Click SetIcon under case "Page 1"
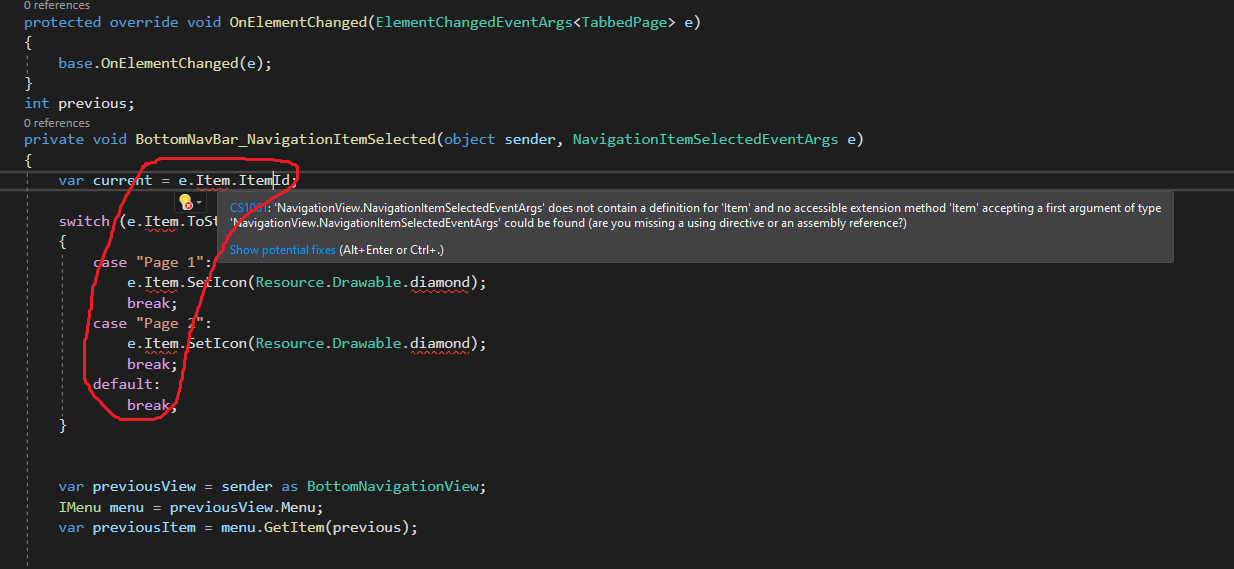This screenshot has height=569, width=1234. pos(217,282)
